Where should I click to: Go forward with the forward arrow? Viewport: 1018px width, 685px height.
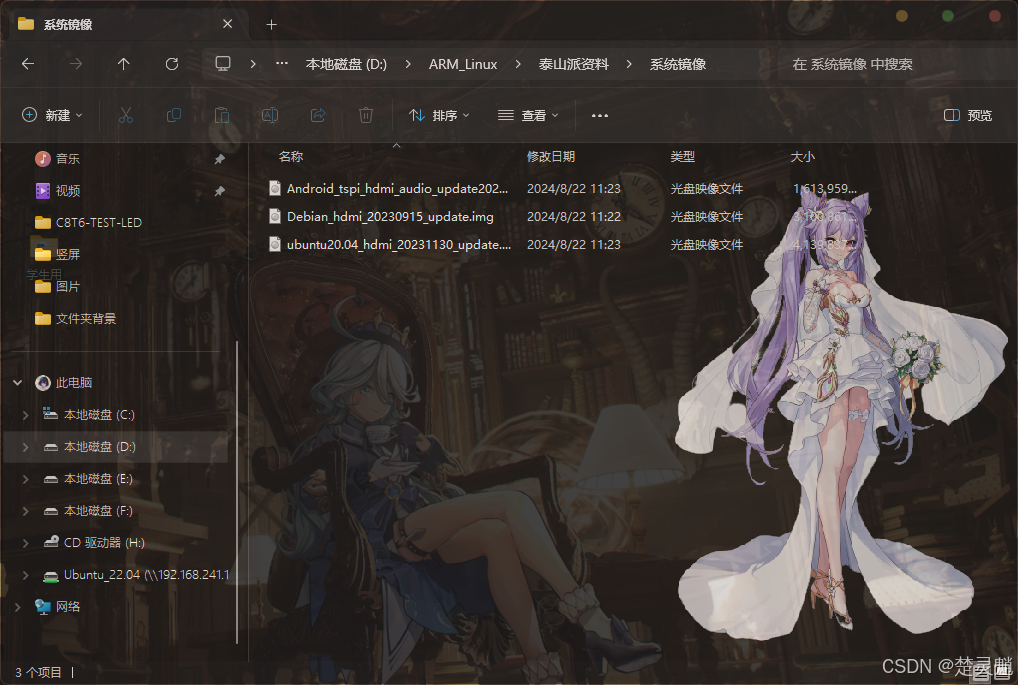click(76, 64)
